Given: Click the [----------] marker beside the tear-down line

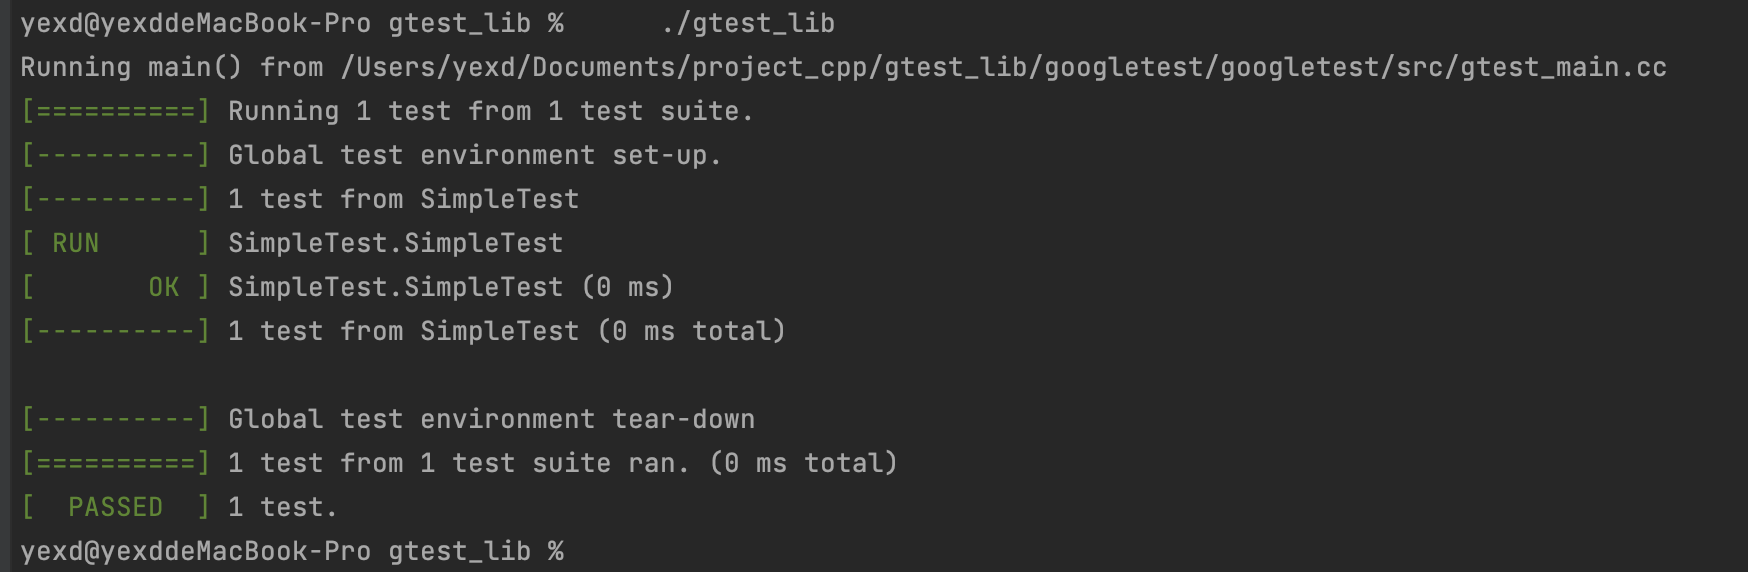Looking at the screenshot, I should (x=116, y=419).
